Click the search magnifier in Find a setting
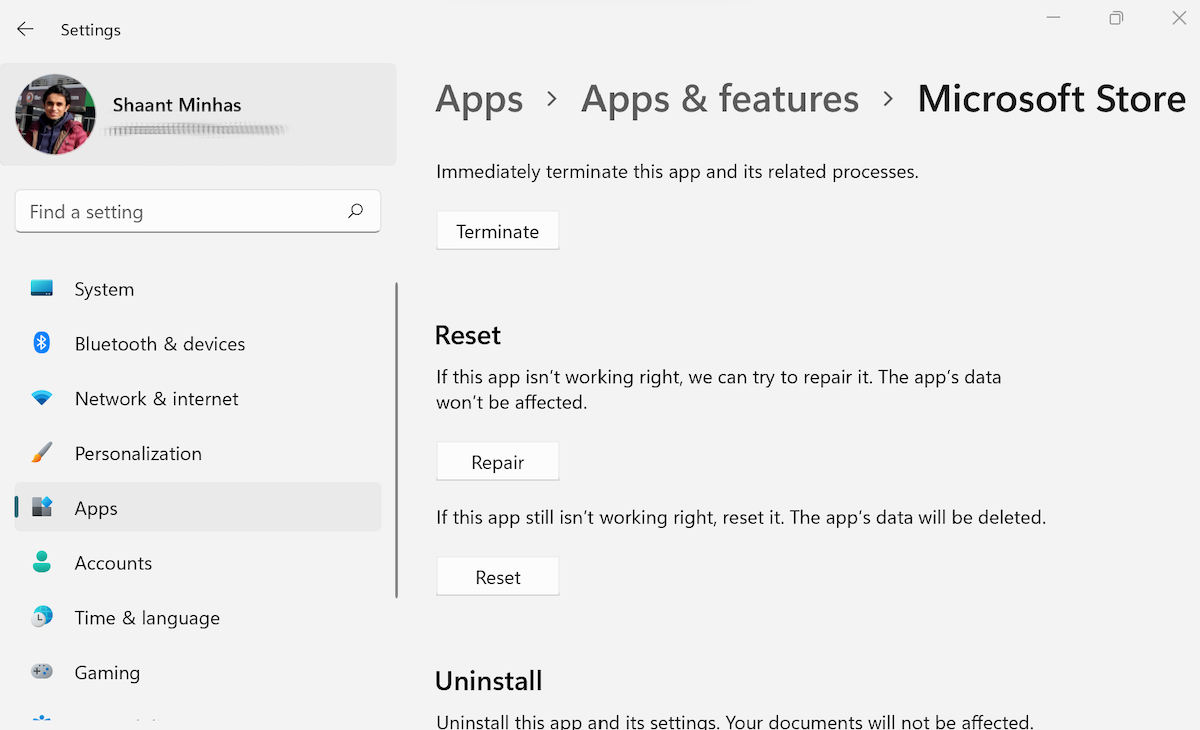 tap(355, 211)
